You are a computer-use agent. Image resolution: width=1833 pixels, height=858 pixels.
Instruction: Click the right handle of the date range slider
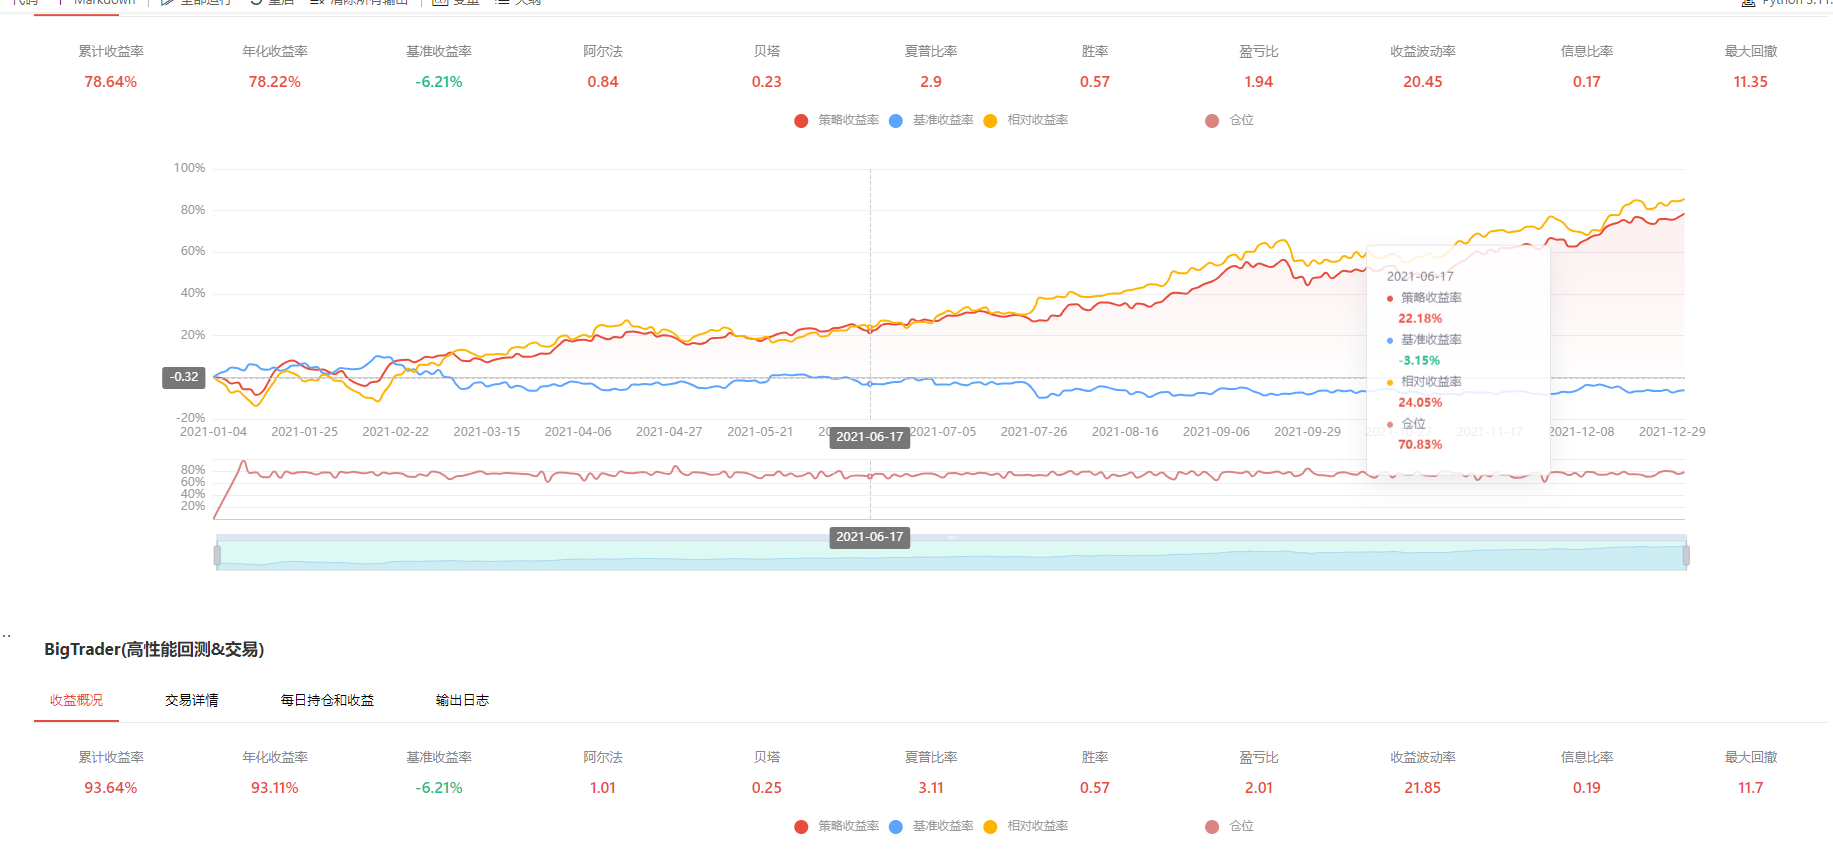click(1686, 555)
